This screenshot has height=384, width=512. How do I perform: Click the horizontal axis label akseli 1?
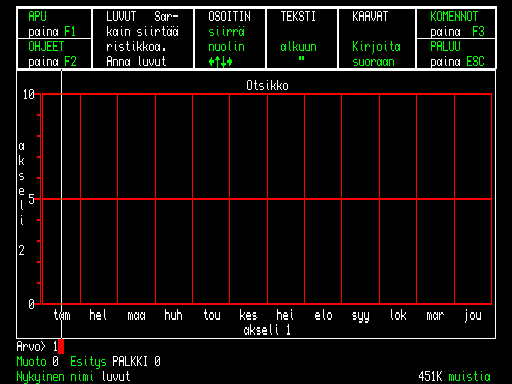click(267, 330)
